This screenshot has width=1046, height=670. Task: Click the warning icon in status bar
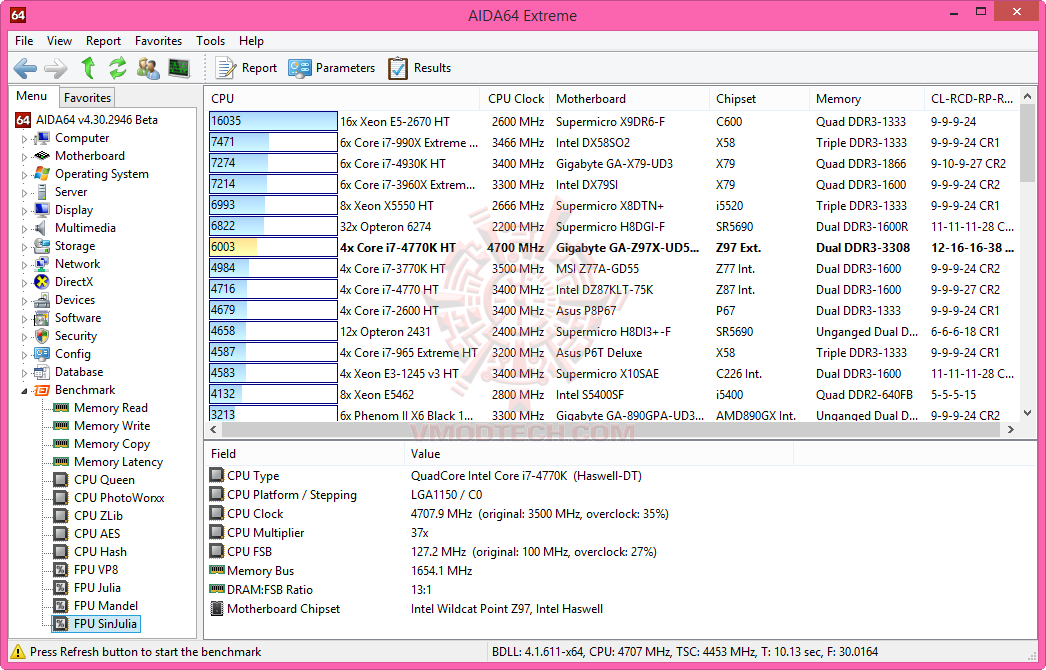[x=18, y=652]
